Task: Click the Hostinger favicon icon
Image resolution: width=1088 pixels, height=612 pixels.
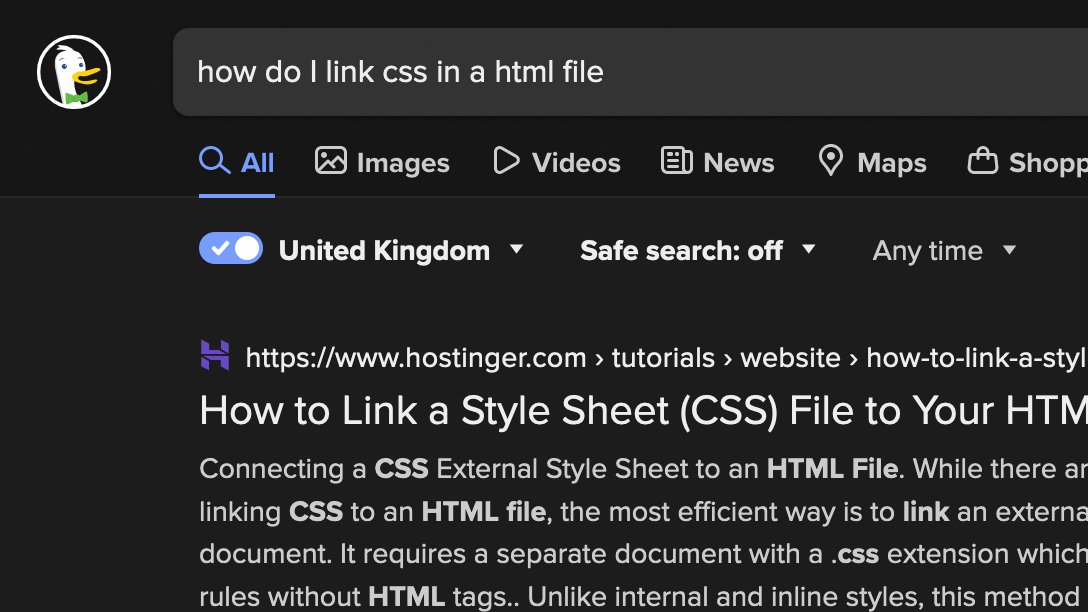Action: pos(214,355)
